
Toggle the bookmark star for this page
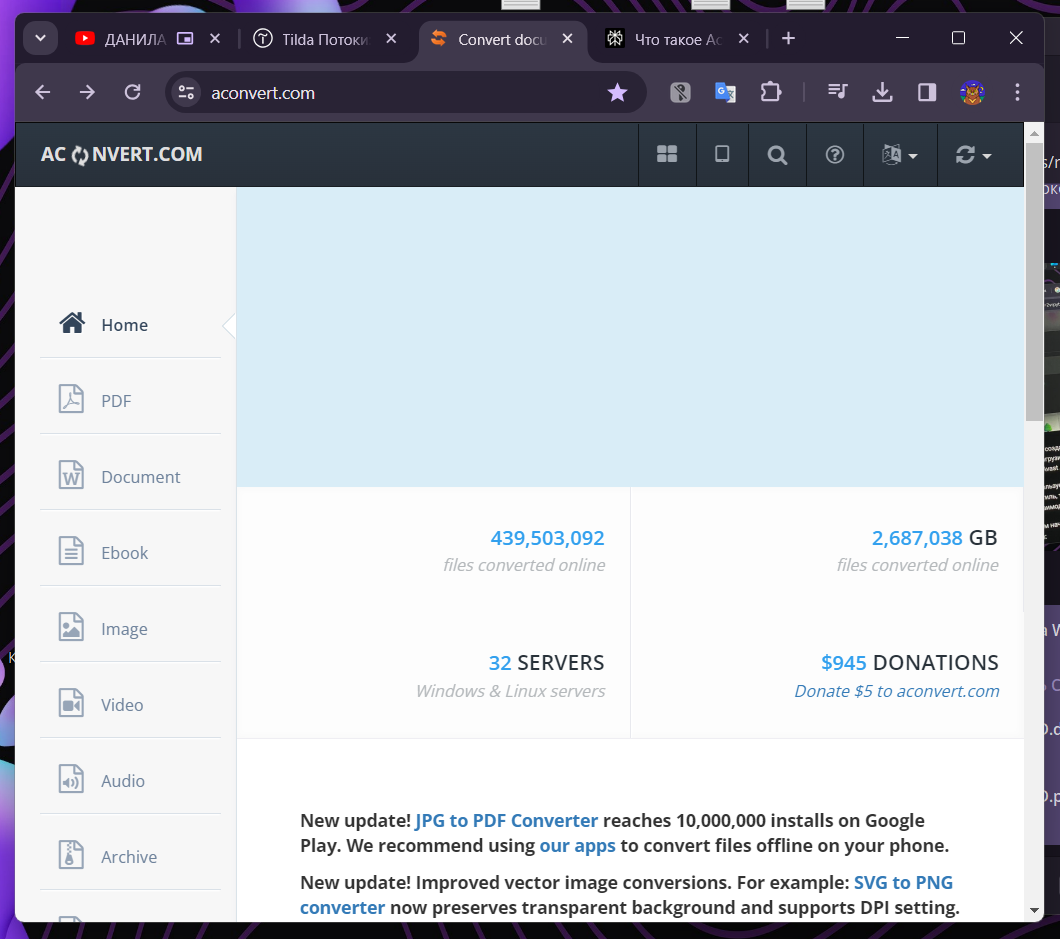point(617,93)
